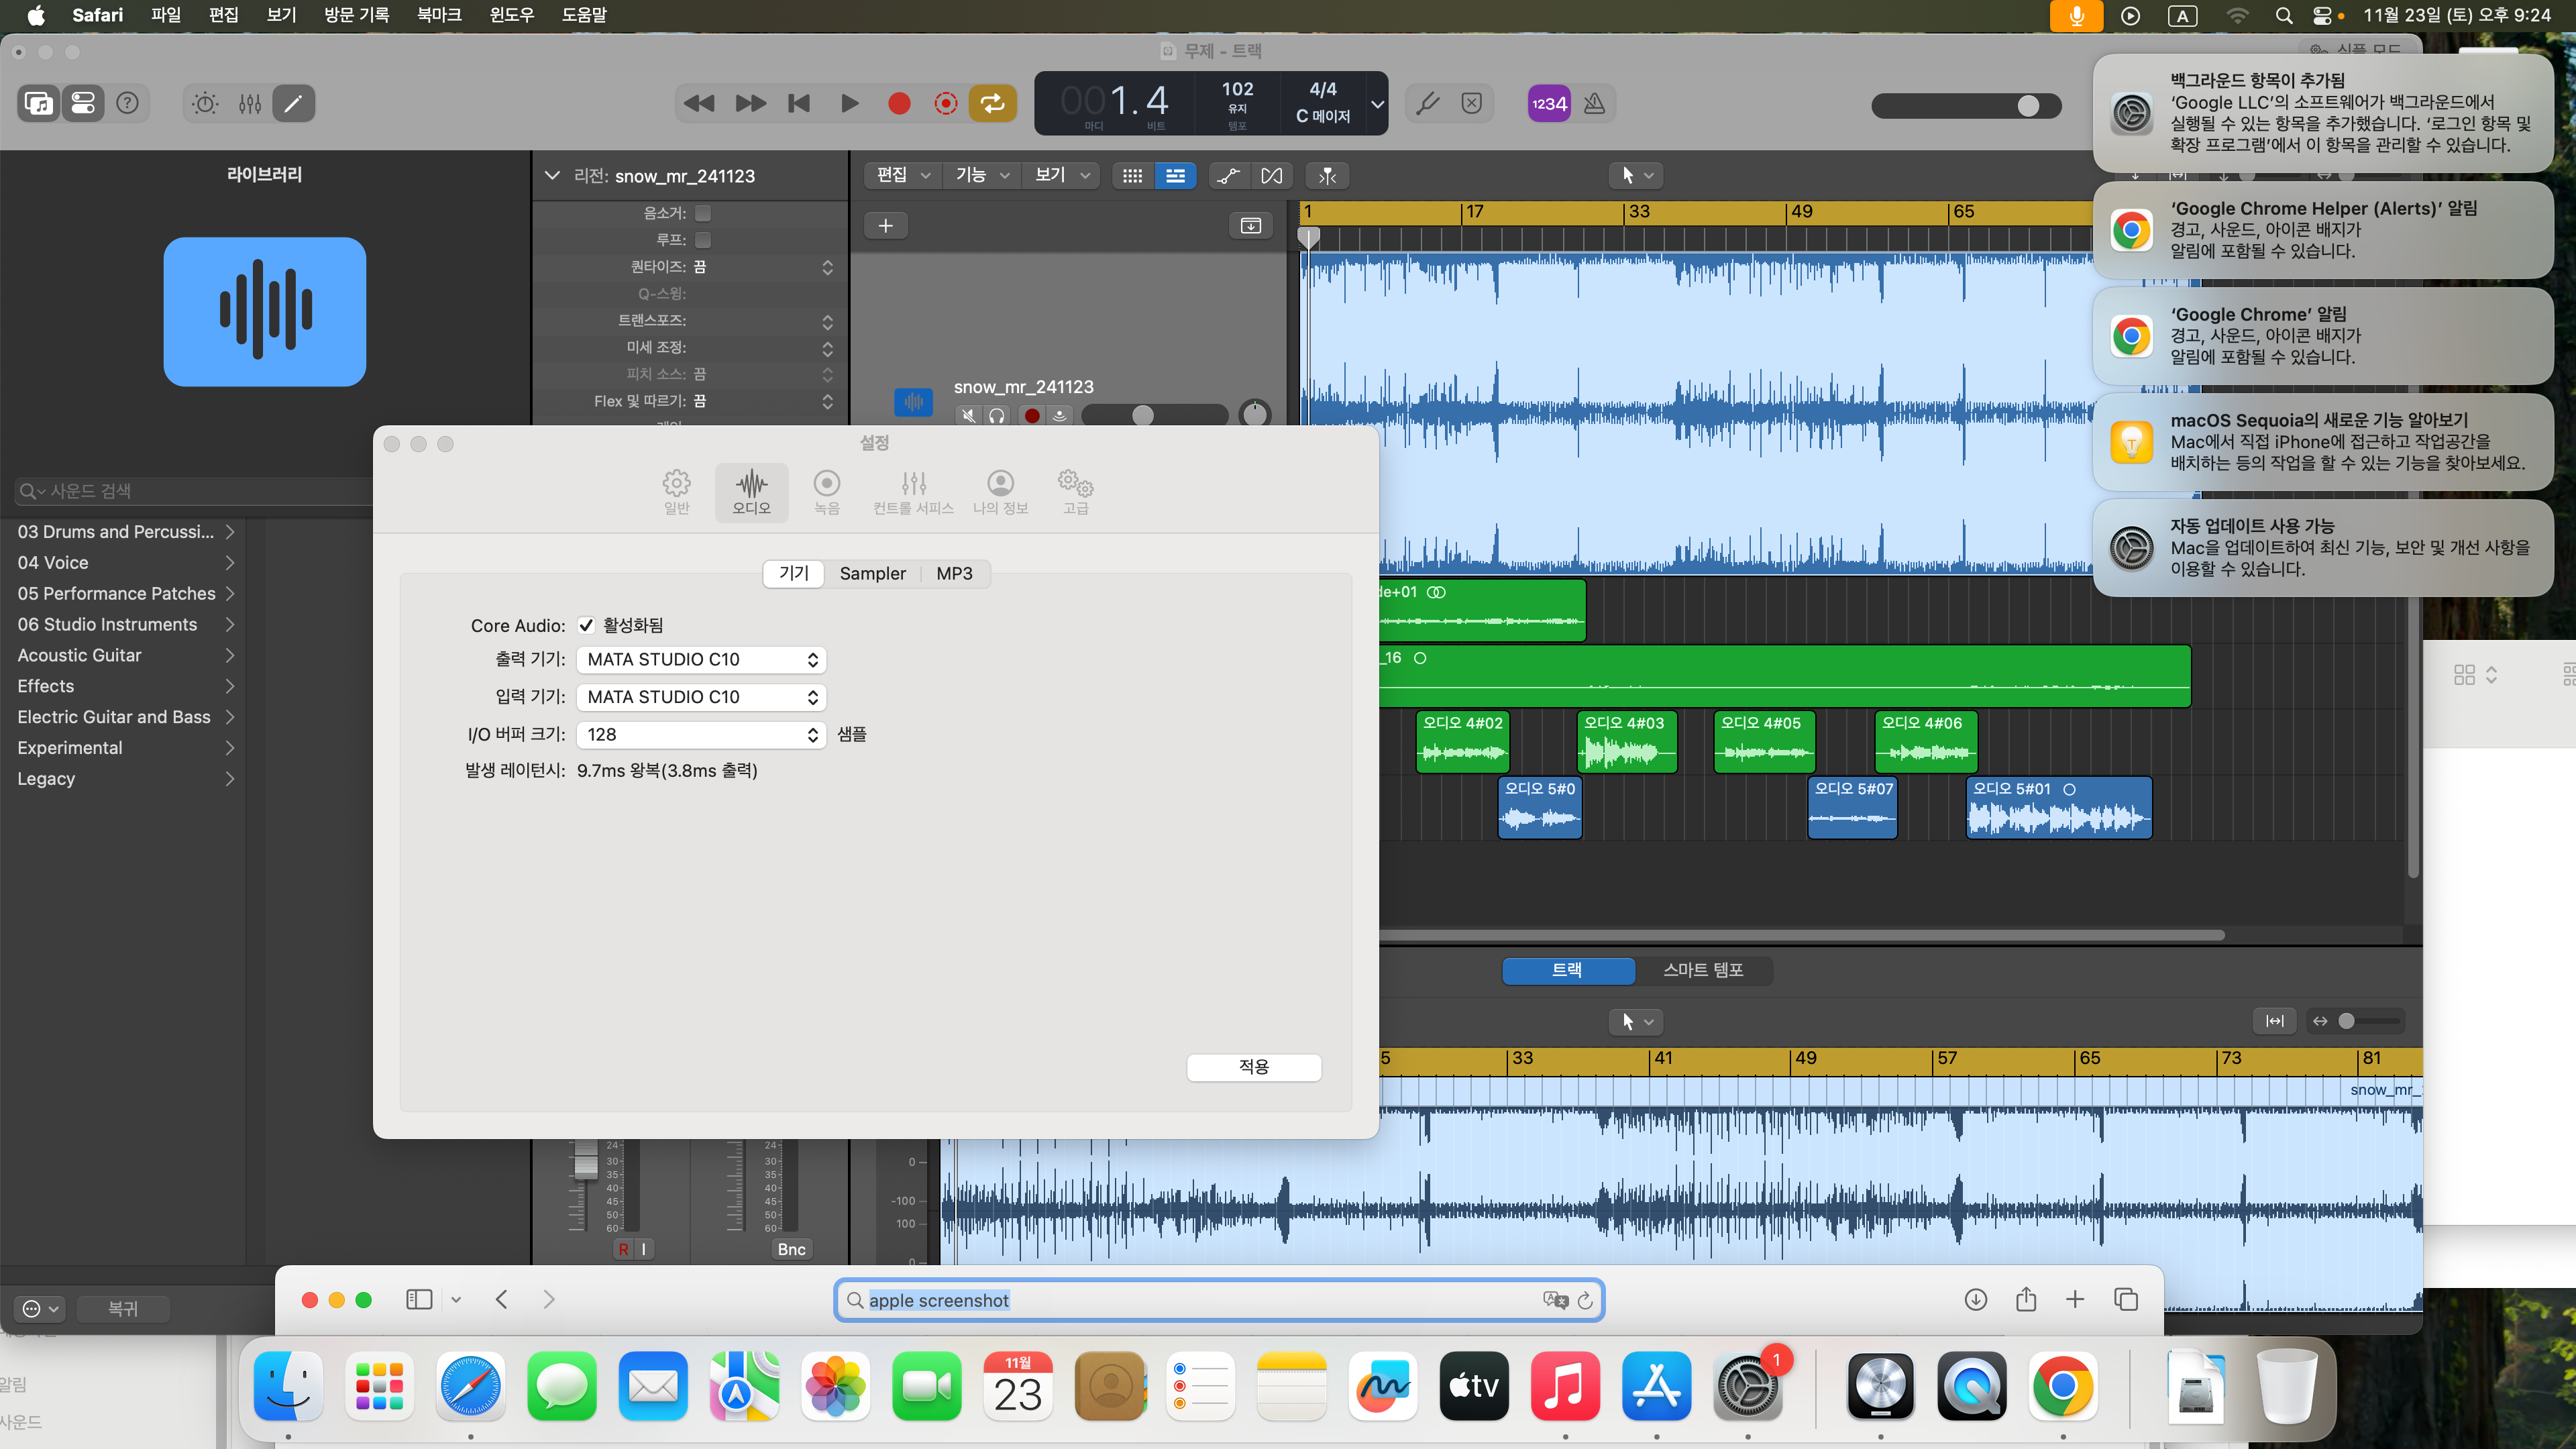
Task: Open the Mixer button in toolbar
Action: (250, 103)
